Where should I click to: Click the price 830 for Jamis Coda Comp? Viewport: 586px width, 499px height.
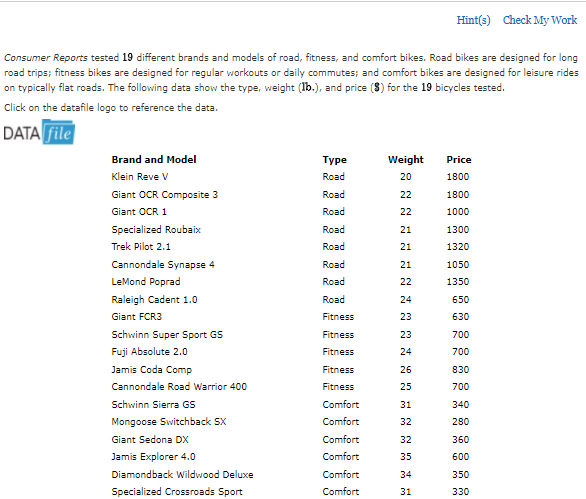tap(460, 370)
